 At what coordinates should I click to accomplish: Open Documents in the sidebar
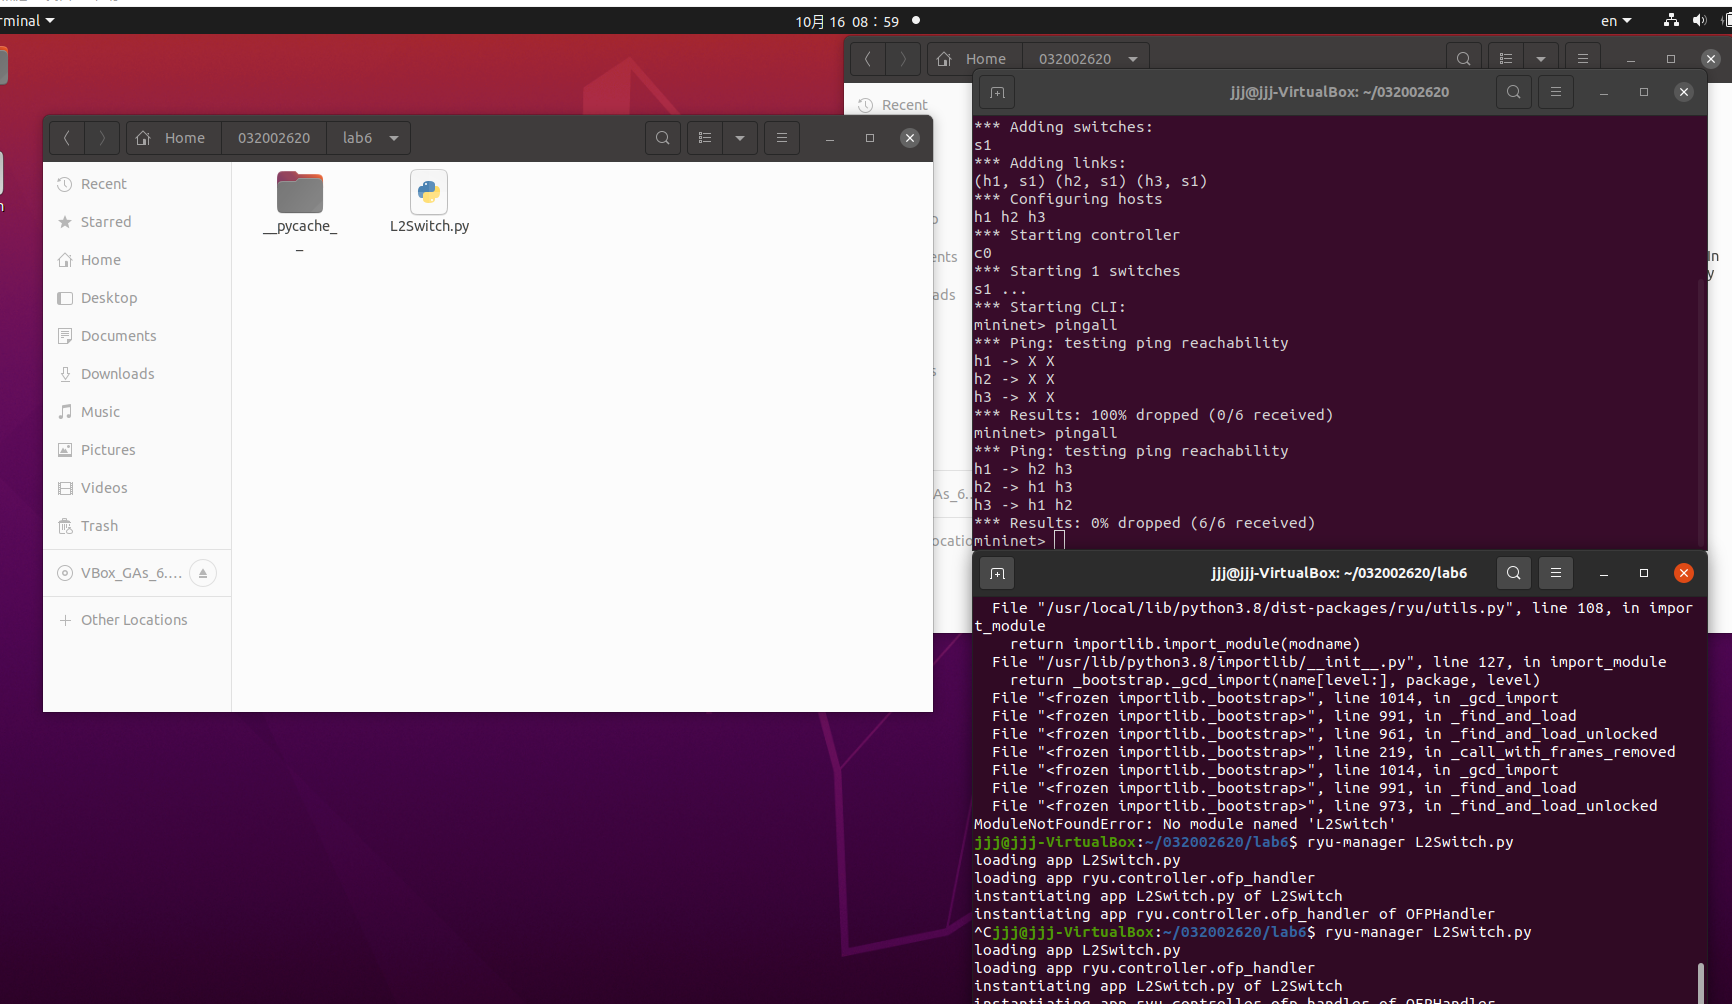point(137,336)
